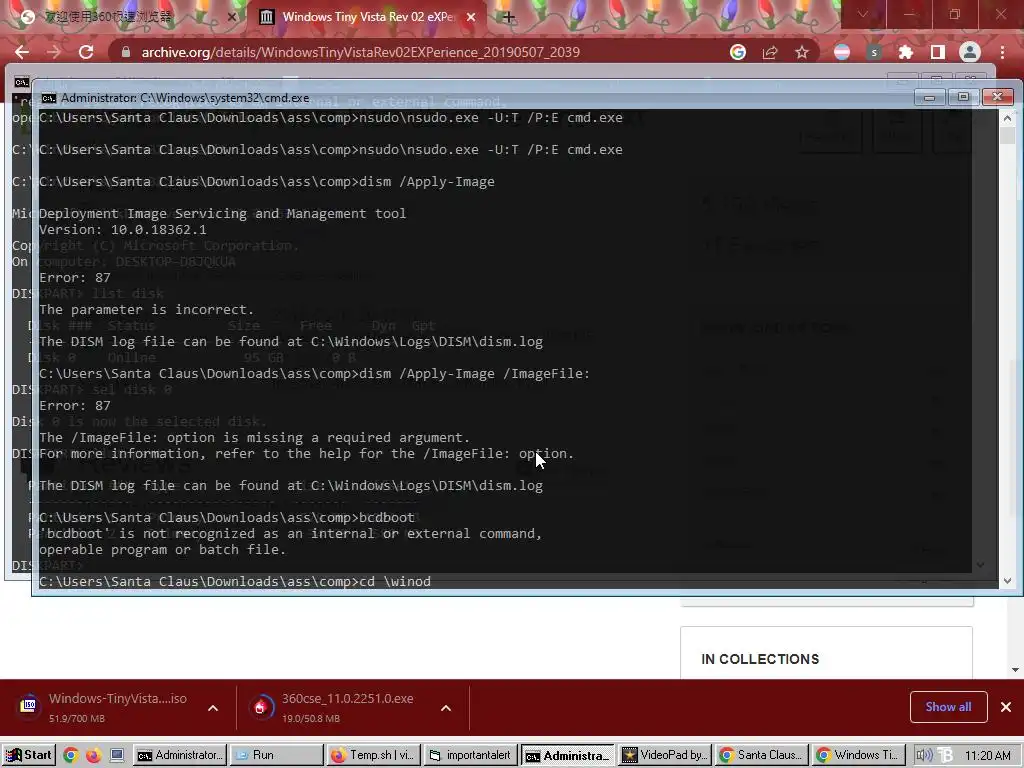Click the 360cse download progress icon
The height and width of the screenshot is (768, 1024).
point(260,707)
